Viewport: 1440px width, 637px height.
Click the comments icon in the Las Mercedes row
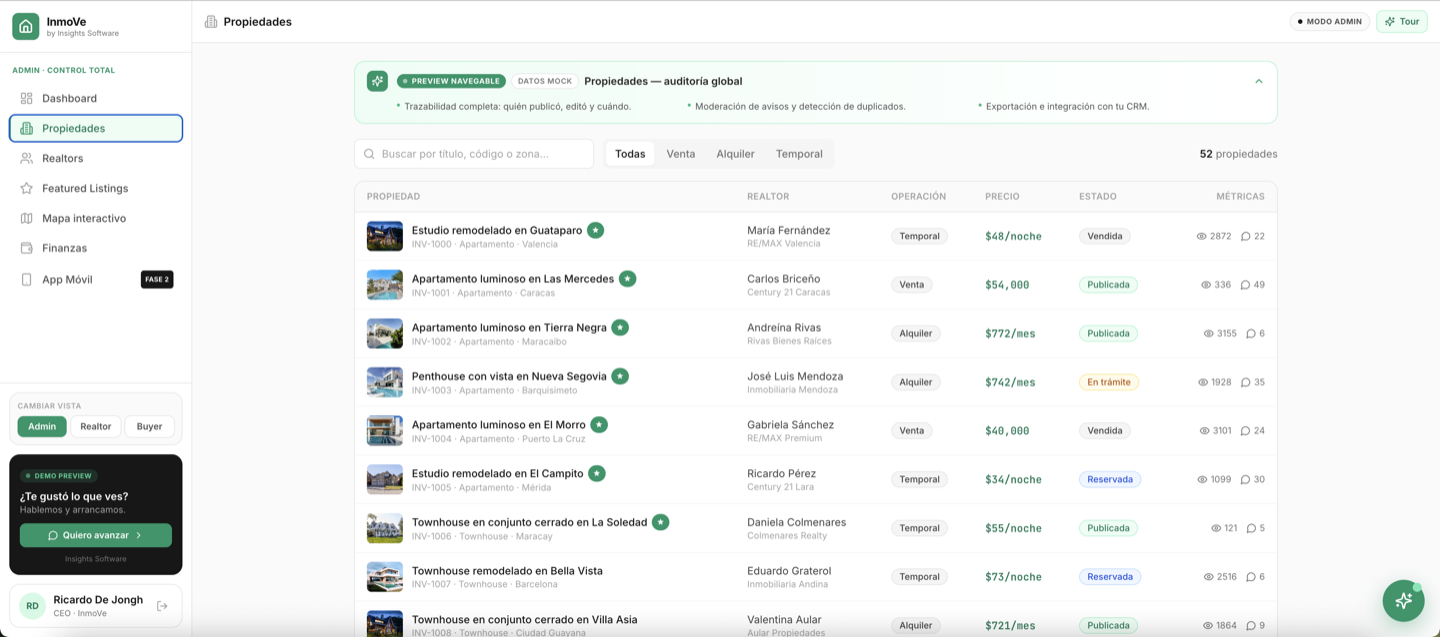click(1245, 285)
